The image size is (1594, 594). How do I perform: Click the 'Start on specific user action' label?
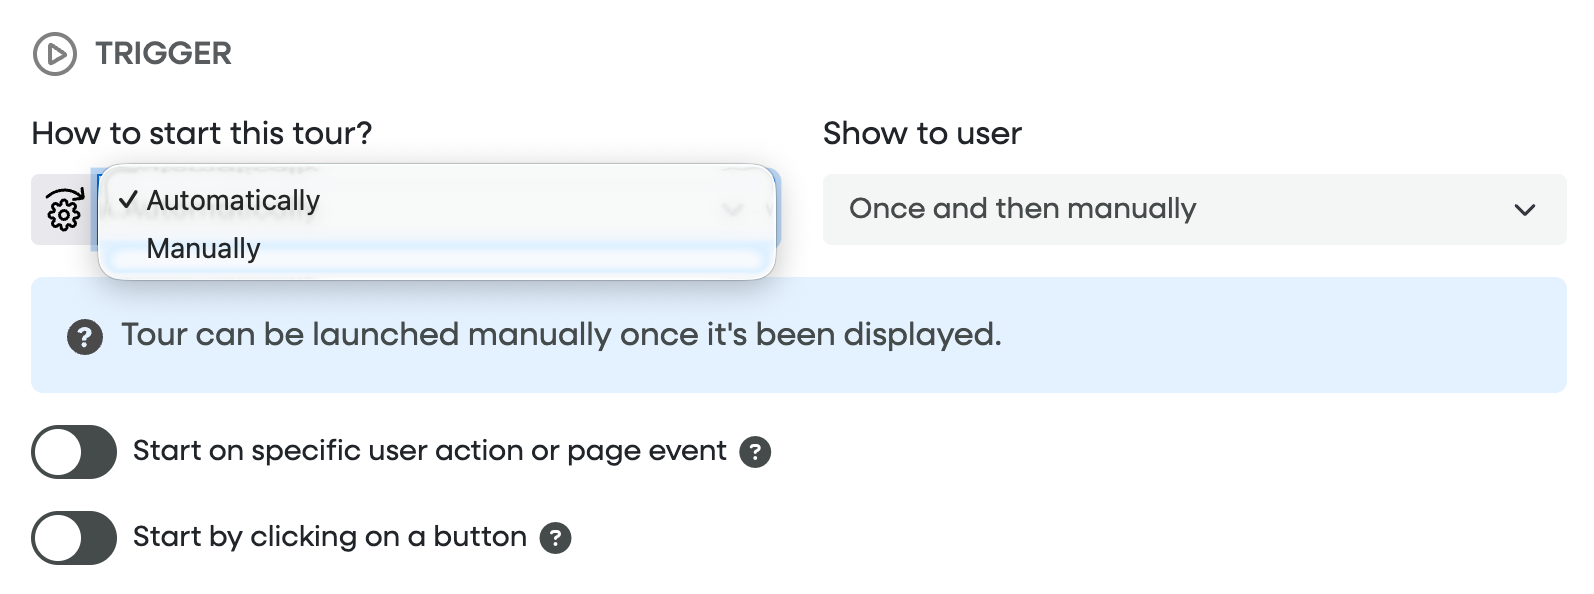pos(429,451)
